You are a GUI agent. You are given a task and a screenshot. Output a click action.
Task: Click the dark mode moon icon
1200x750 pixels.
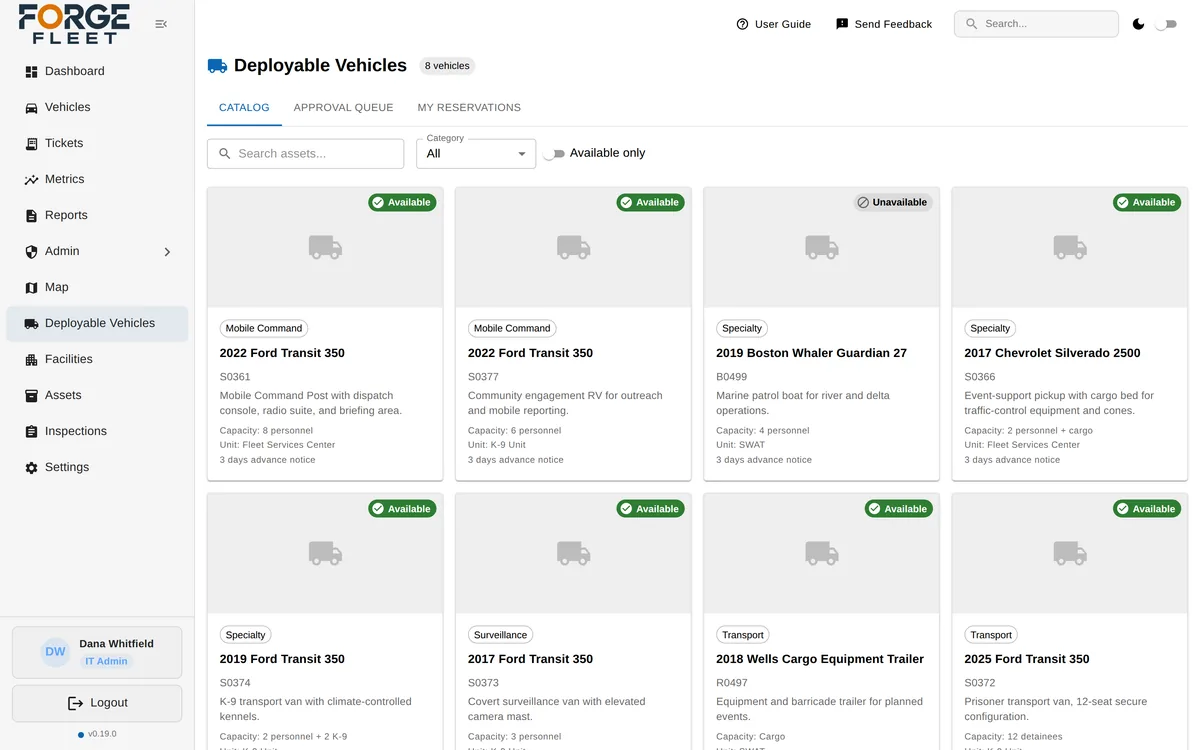[1138, 24]
